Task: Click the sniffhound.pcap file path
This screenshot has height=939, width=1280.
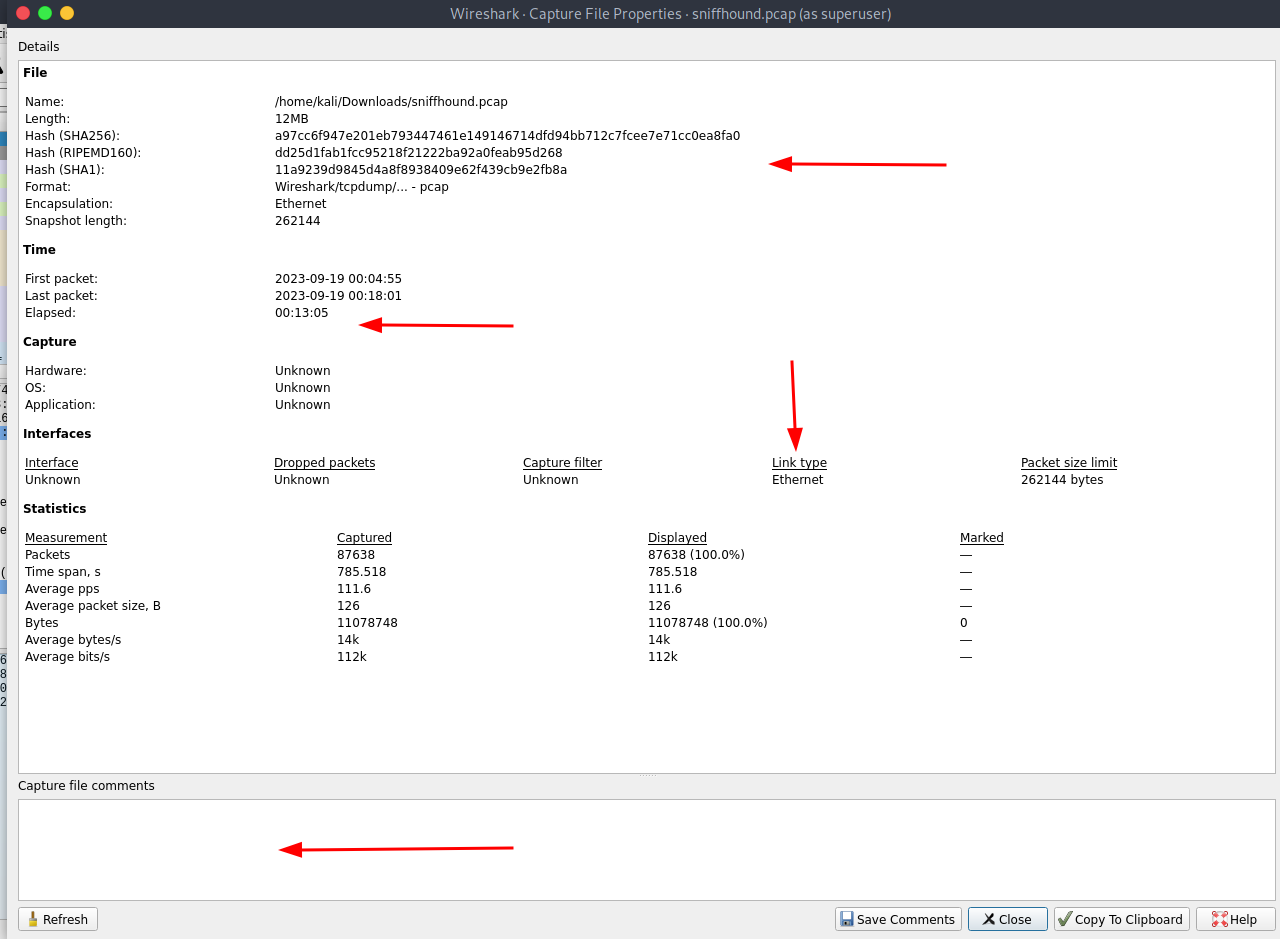Action: point(391,102)
